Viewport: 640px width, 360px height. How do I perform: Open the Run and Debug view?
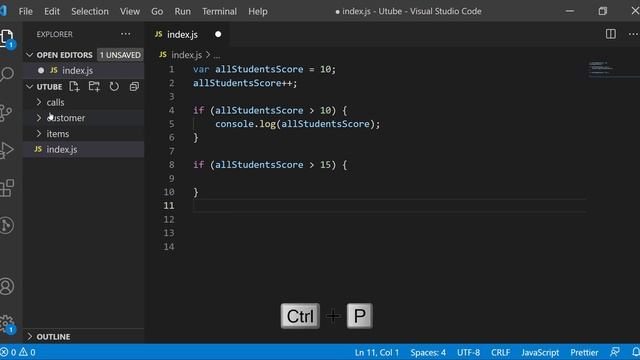[x=7, y=150]
